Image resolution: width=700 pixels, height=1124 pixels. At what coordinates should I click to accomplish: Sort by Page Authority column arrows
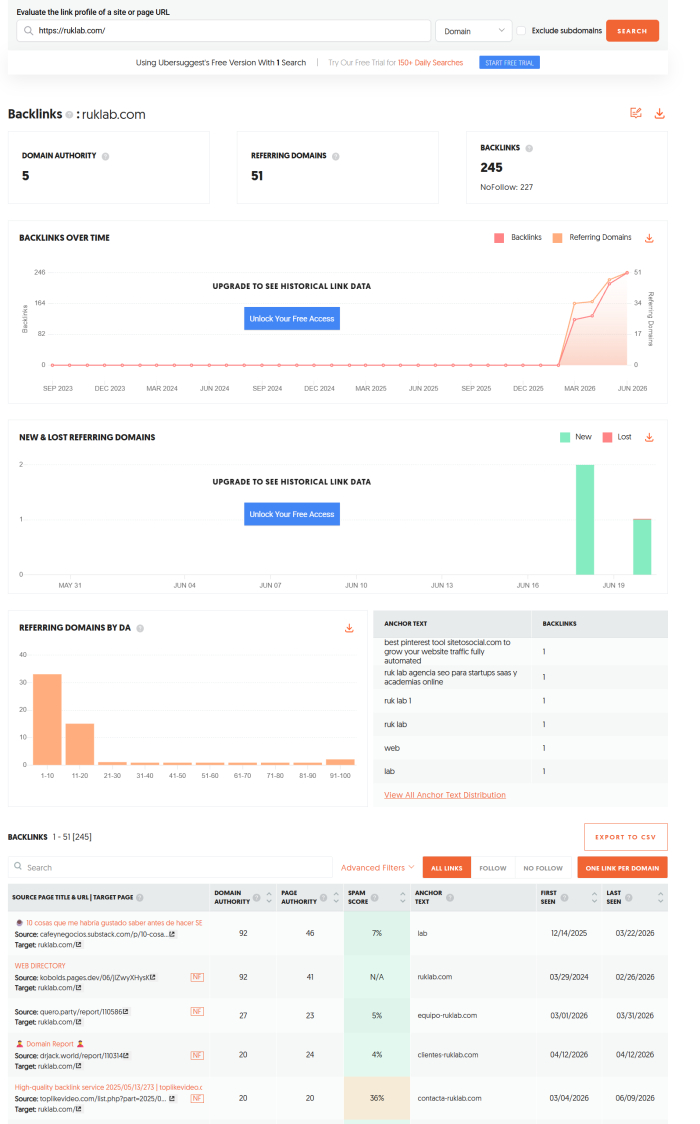click(x=336, y=897)
